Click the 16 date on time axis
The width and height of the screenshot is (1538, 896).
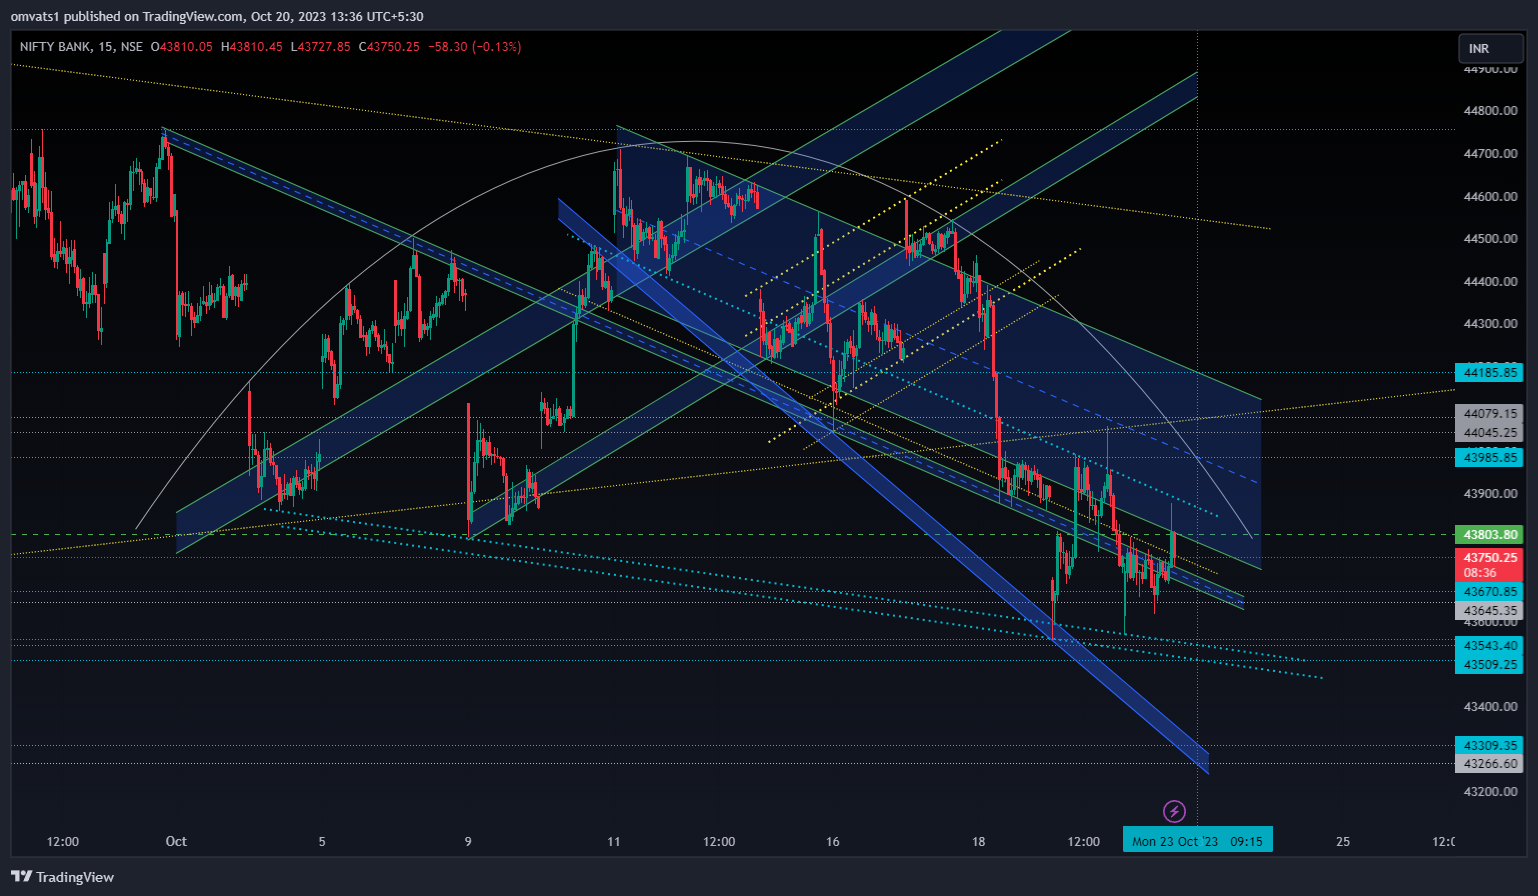(833, 841)
